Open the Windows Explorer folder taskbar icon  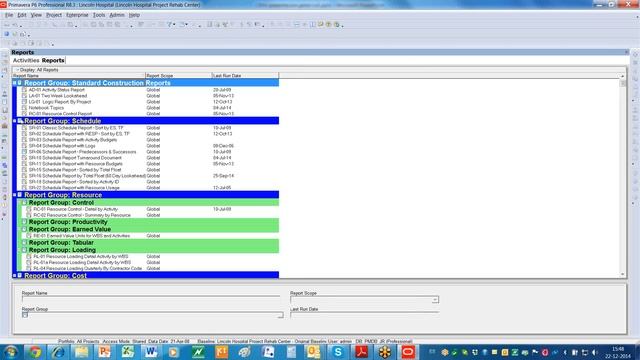coord(81,352)
